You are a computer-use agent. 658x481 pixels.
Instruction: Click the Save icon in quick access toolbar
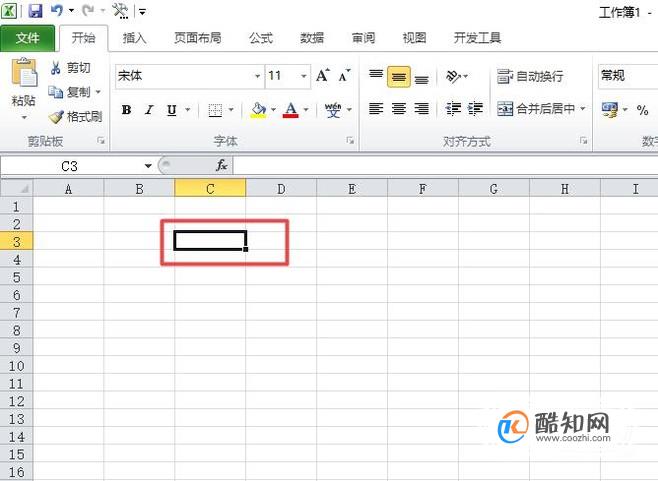35,10
